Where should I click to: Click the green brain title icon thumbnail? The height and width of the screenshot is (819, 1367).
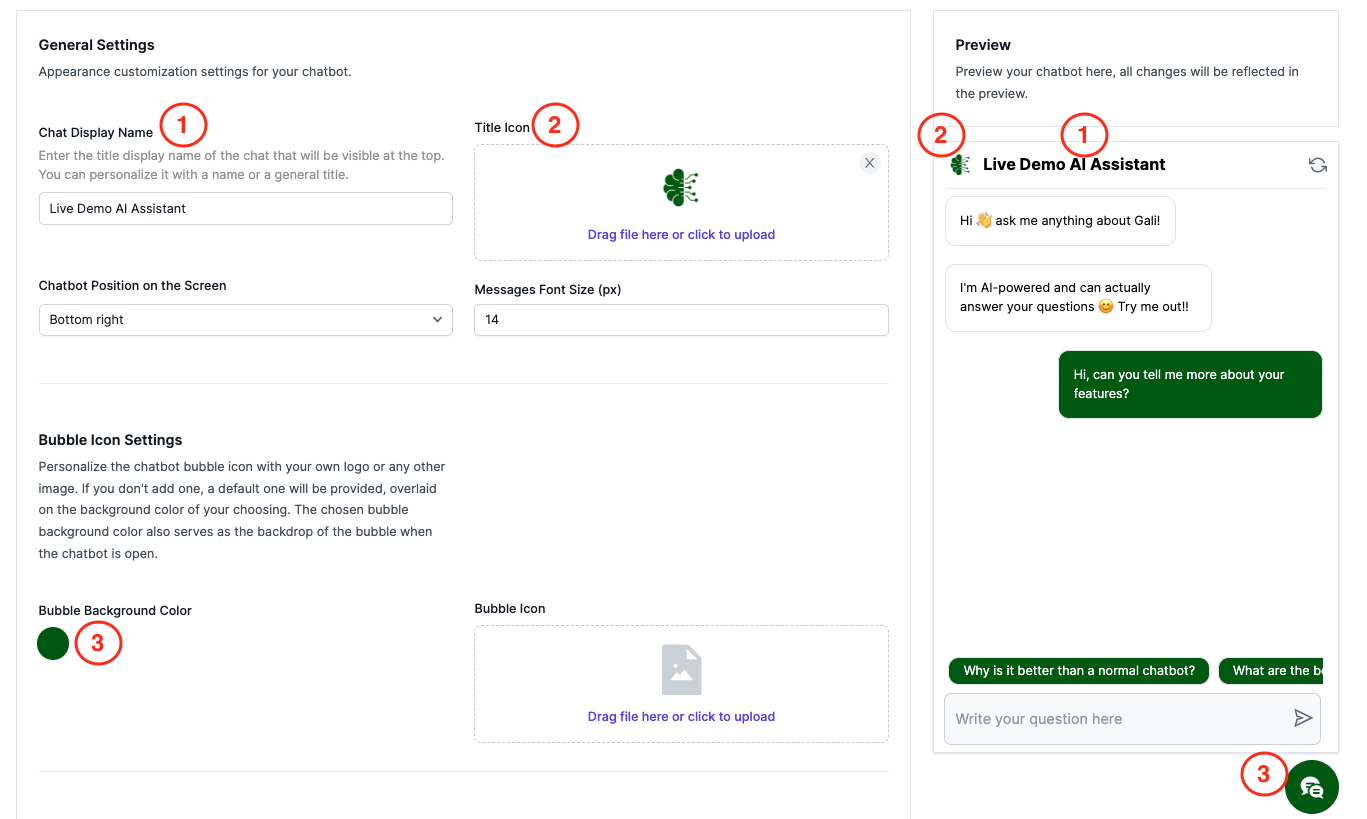[x=680, y=187]
